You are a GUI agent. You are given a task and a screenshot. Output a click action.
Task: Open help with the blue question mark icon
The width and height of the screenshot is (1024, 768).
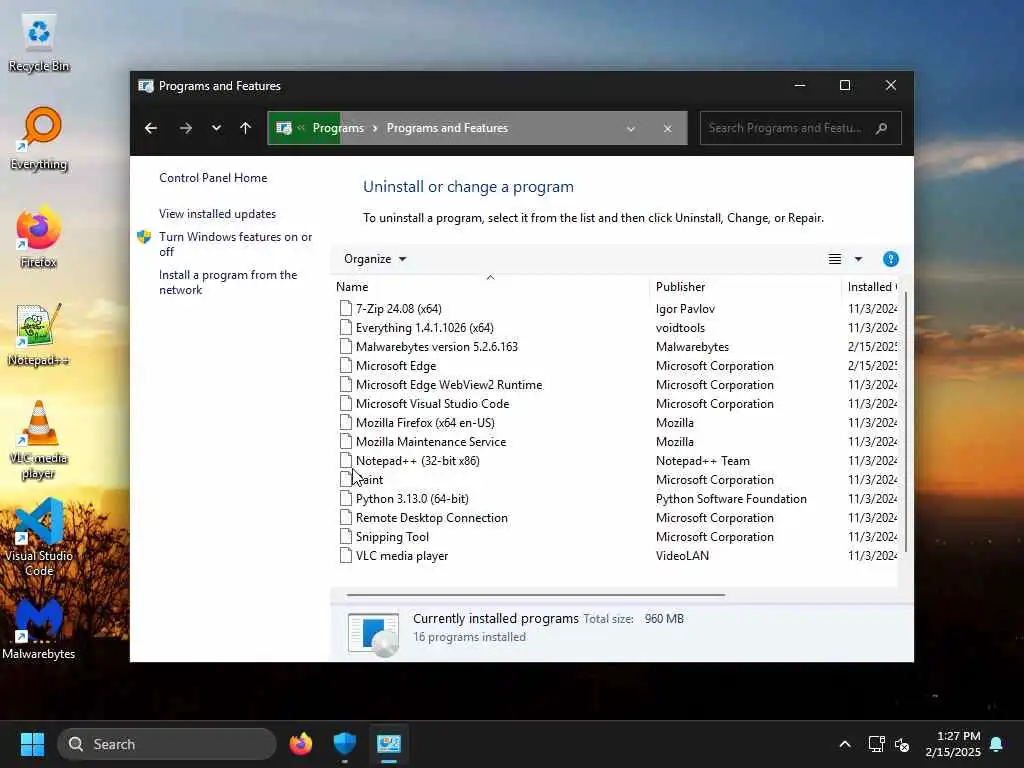pos(890,259)
